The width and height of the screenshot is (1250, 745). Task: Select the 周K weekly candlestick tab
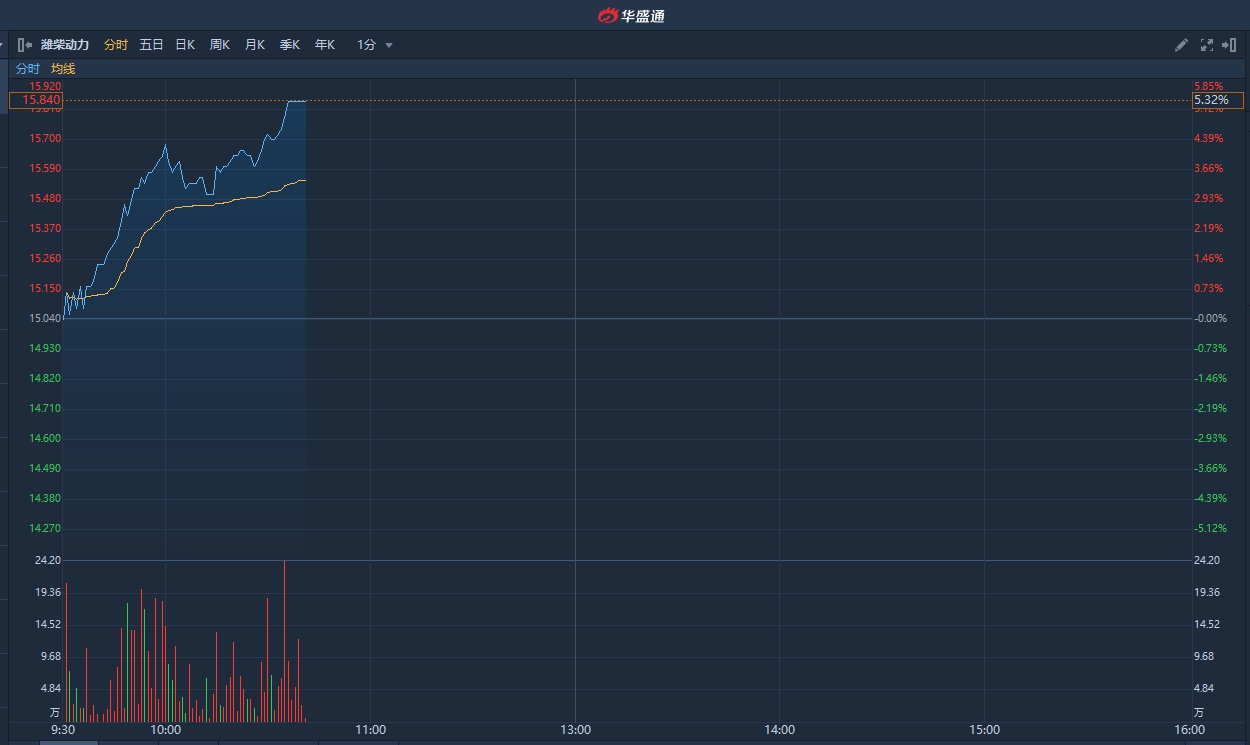tap(220, 45)
